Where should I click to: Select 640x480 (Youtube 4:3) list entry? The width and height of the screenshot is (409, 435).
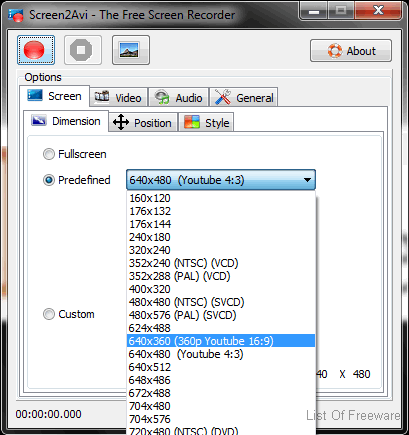(x=221, y=354)
